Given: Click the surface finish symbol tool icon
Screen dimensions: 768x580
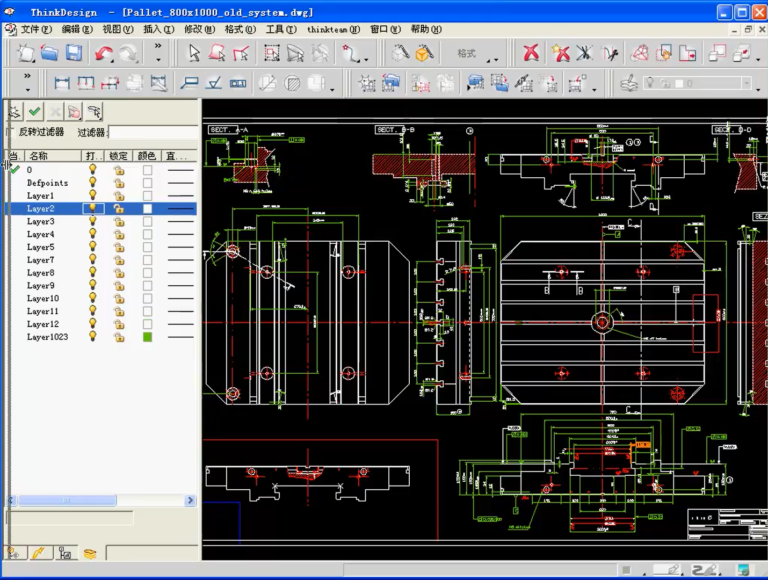Looking at the screenshot, I should tap(214, 83).
